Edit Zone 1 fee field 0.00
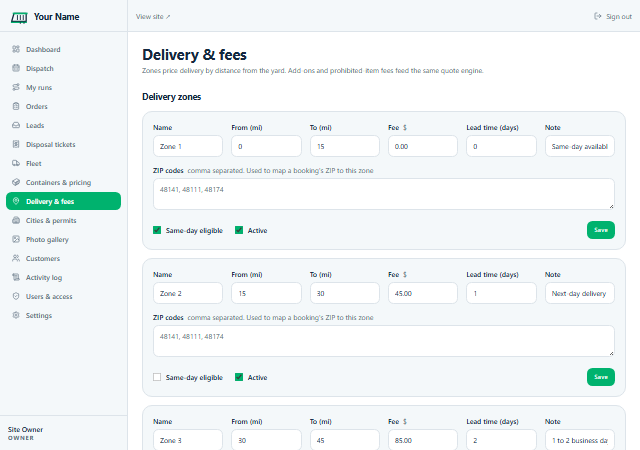The height and width of the screenshot is (450, 640). coord(423,146)
